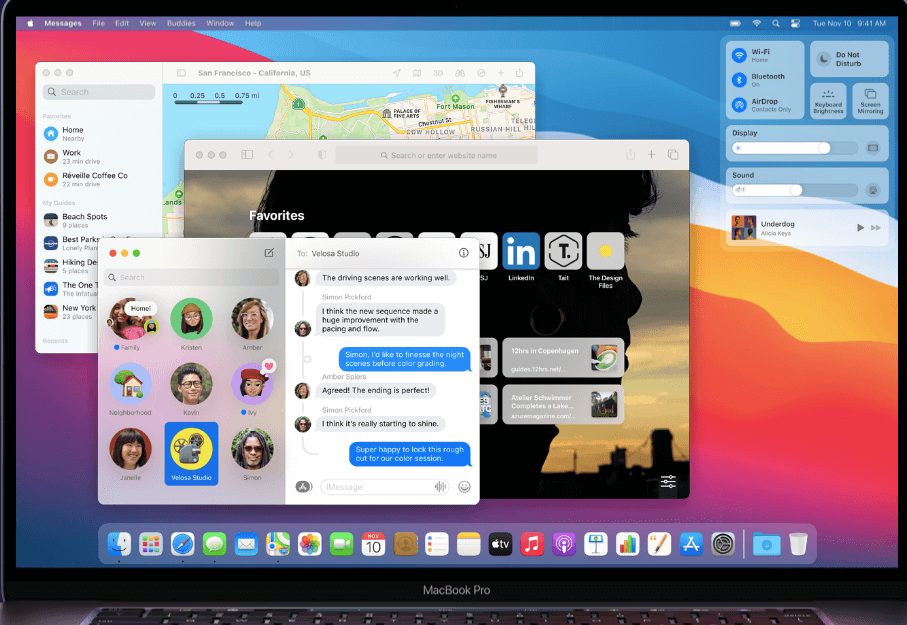Open Screen Mirroring control

click(x=870, y=101)
